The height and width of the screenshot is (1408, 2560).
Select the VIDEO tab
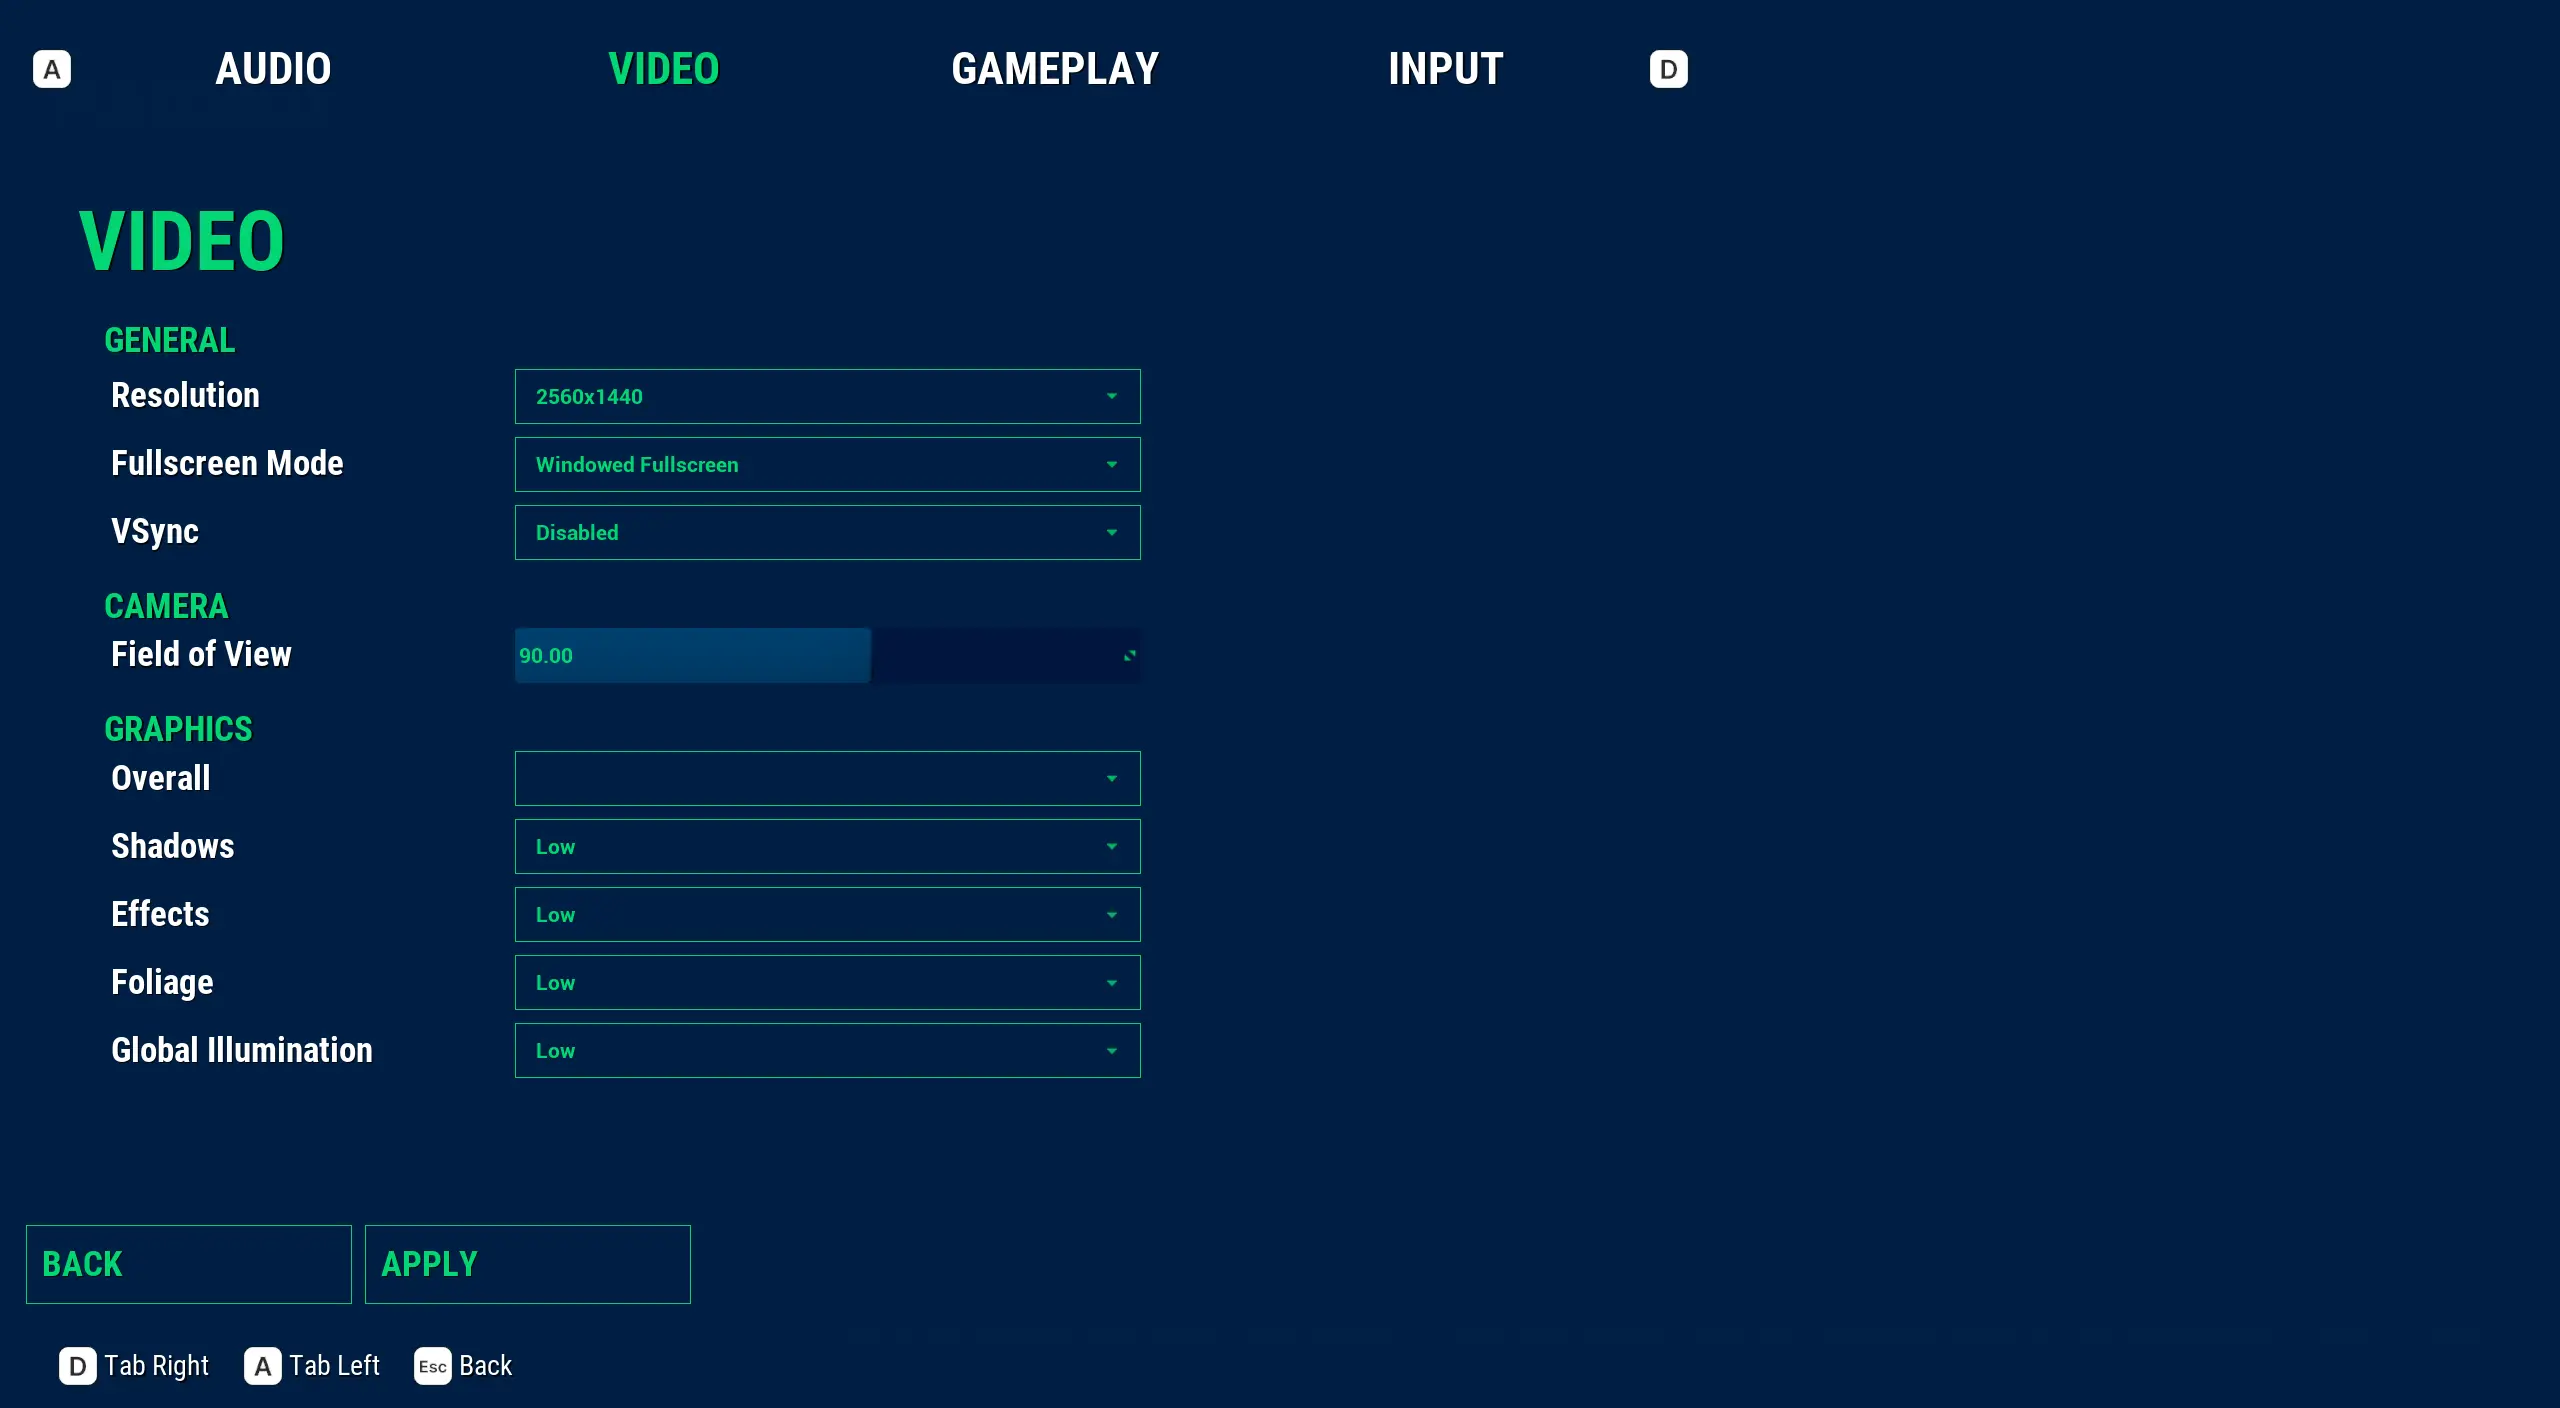point(664,69)
